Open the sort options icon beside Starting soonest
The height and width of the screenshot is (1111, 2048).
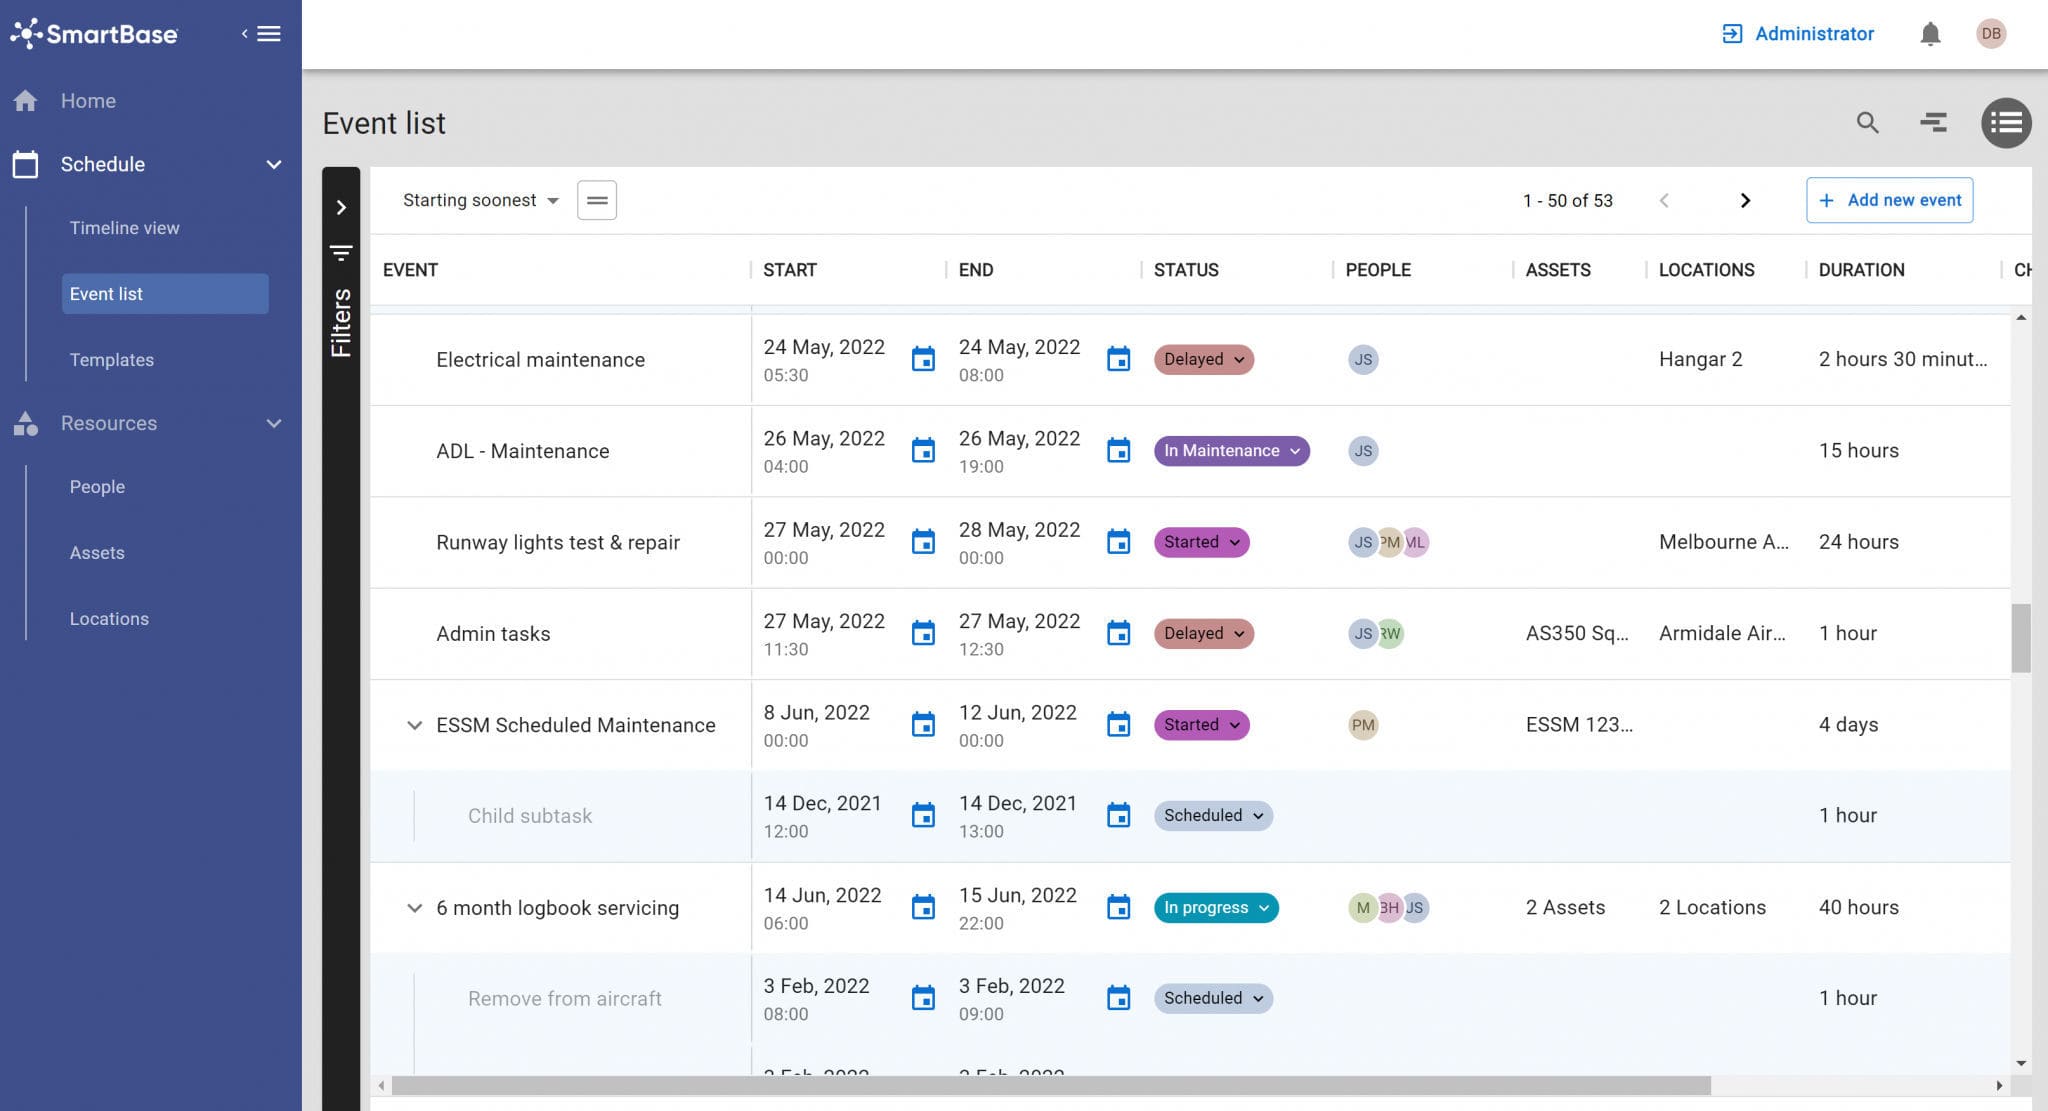[x=597, y=200]
